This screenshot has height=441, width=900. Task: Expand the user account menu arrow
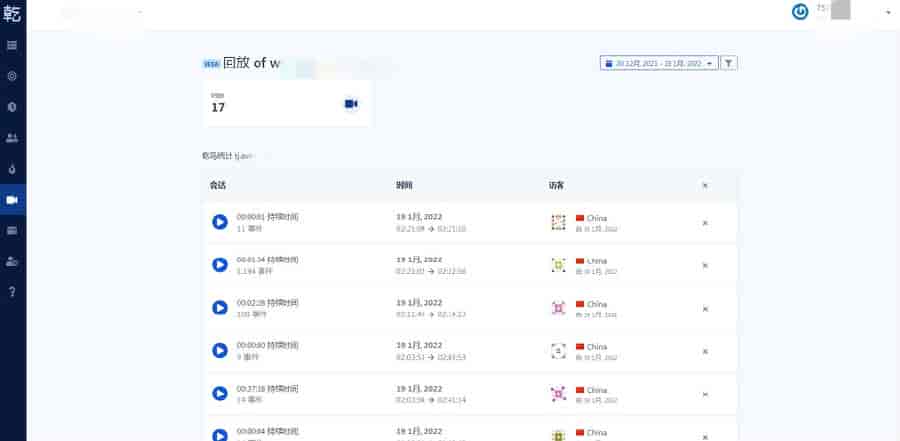(888, 12)
